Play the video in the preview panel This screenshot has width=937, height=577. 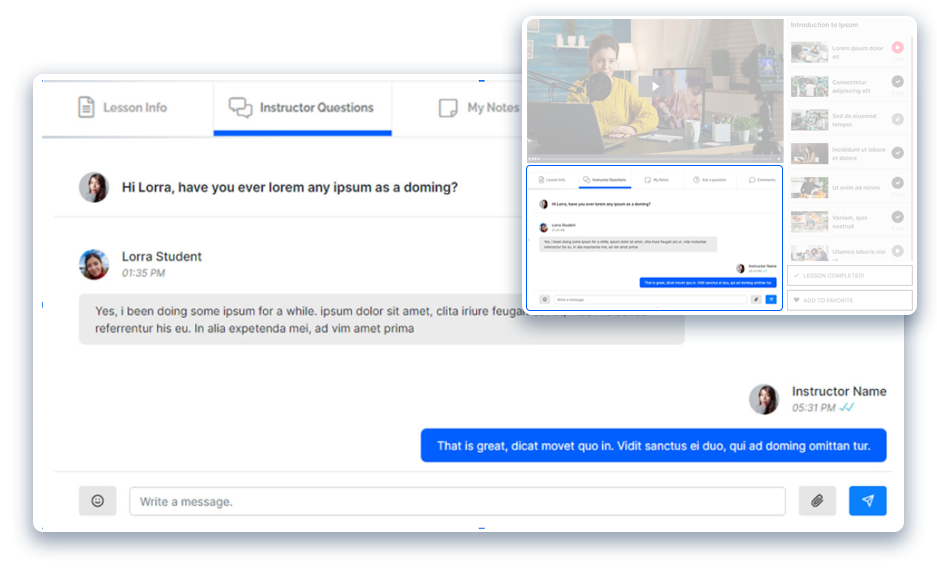point(655,86)
